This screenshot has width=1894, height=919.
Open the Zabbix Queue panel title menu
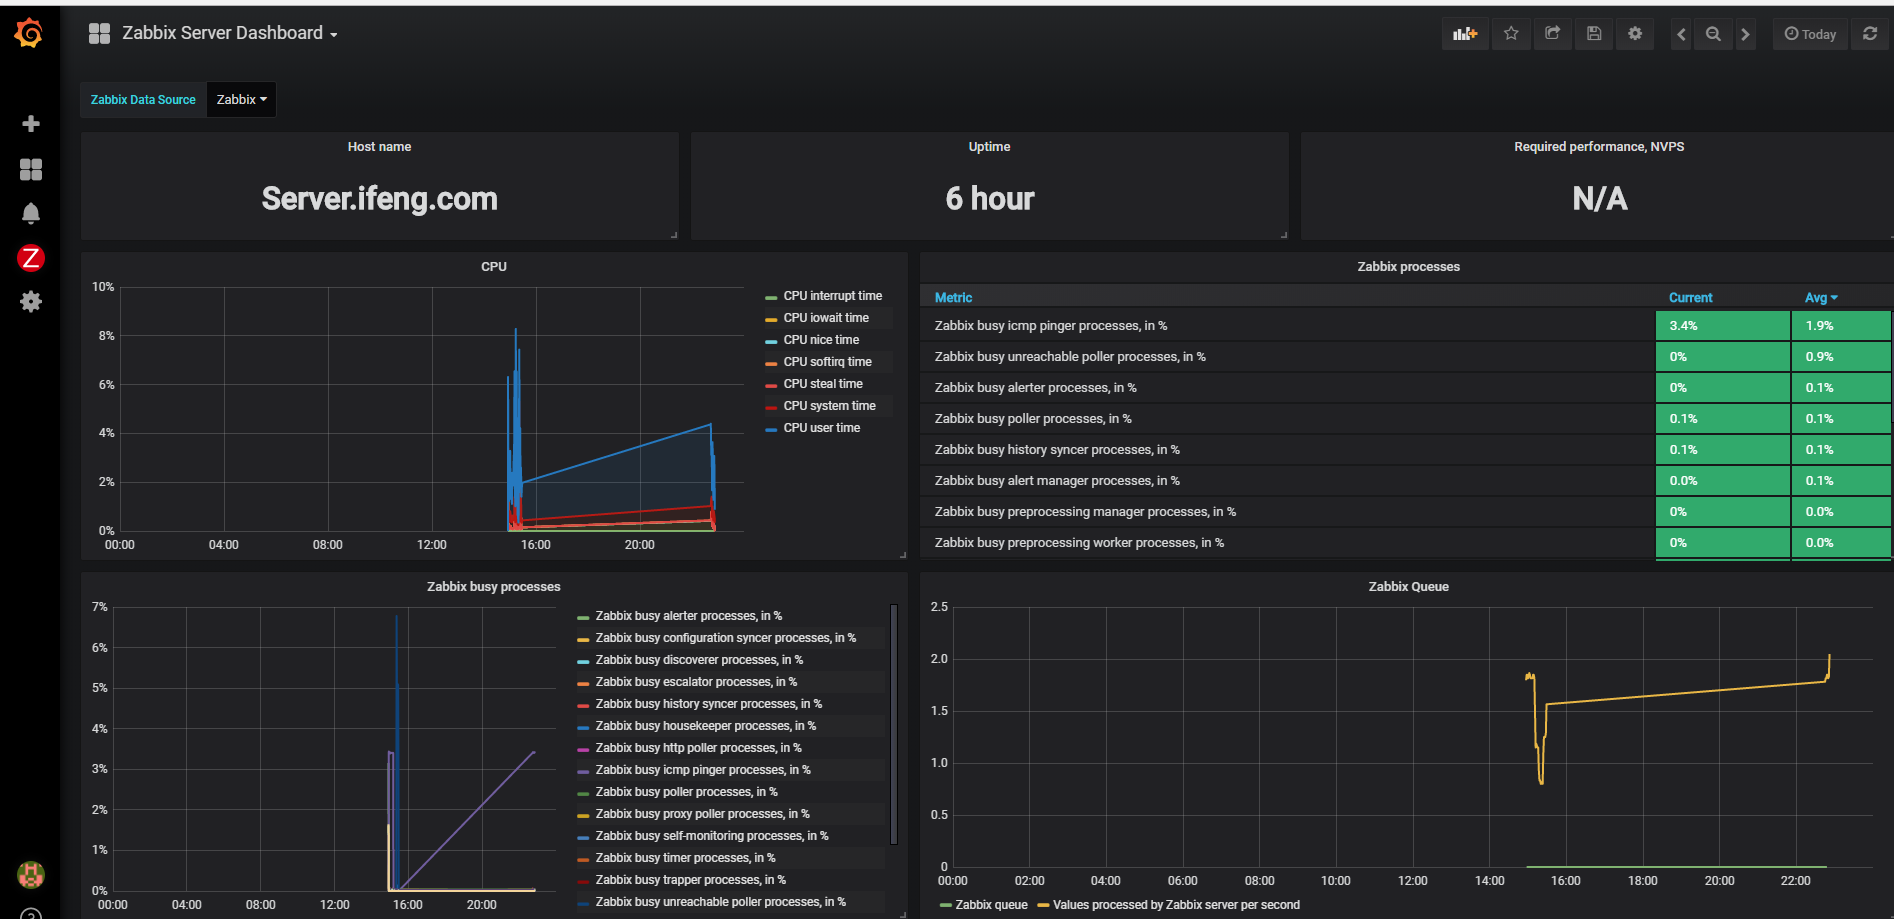point(1408,587)
